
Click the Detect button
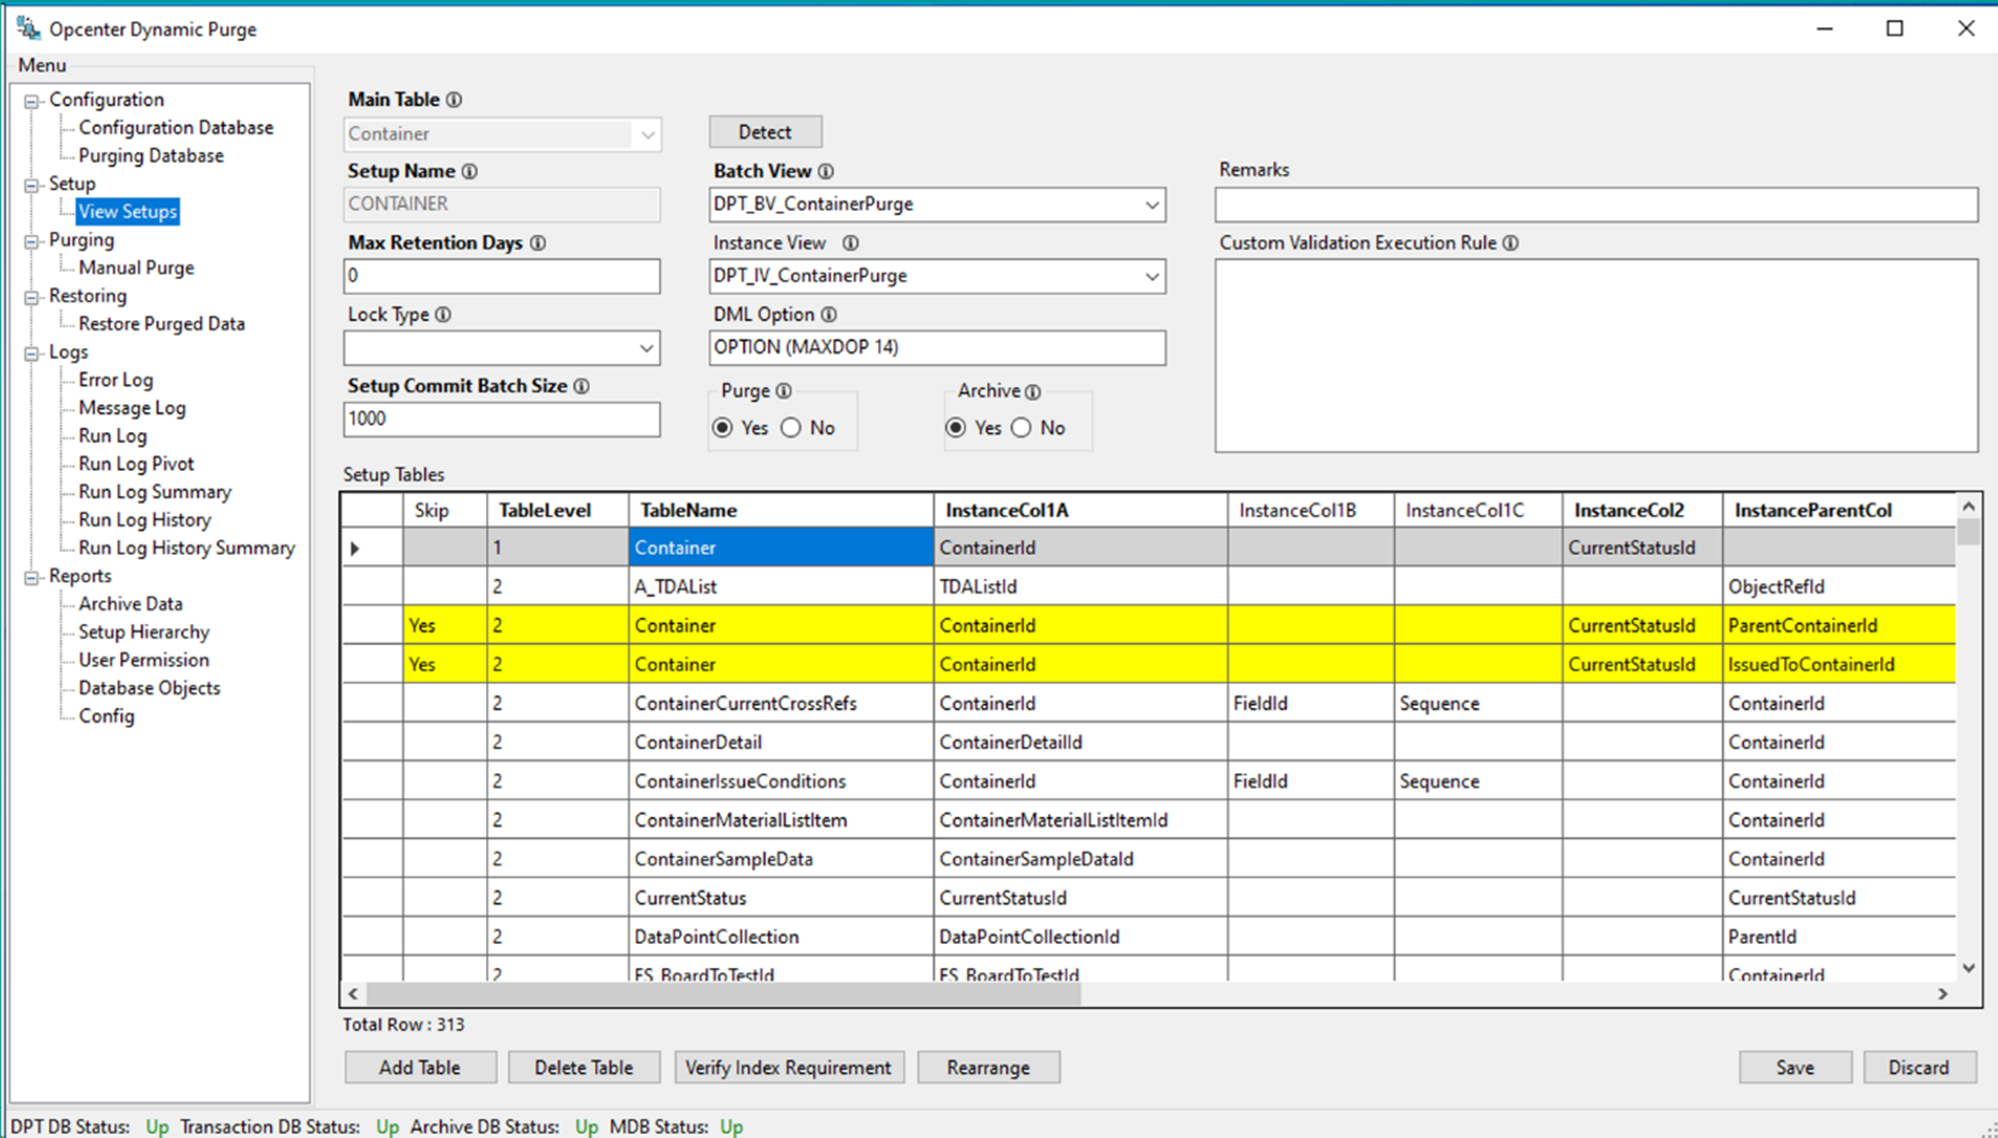(765, 132)
